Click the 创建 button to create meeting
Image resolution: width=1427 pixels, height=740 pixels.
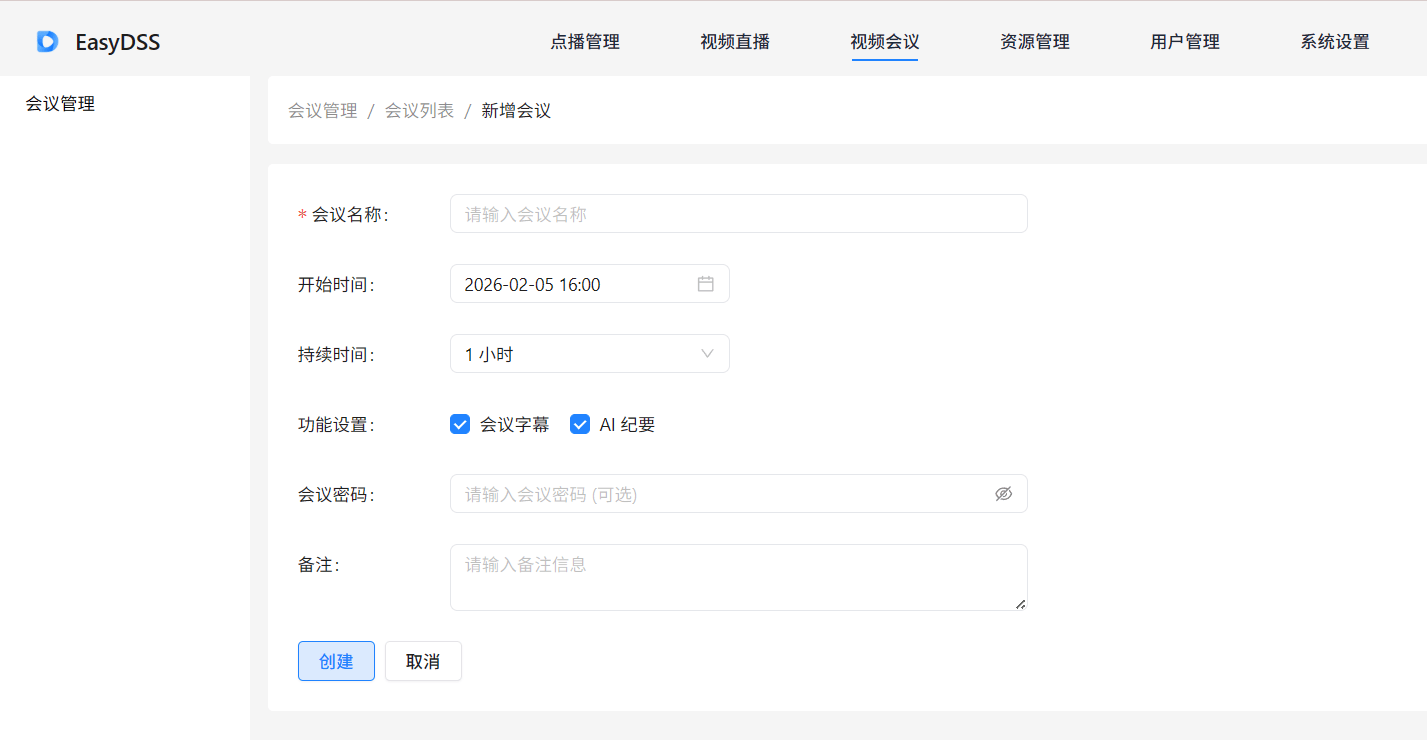[x=336, y=661]
